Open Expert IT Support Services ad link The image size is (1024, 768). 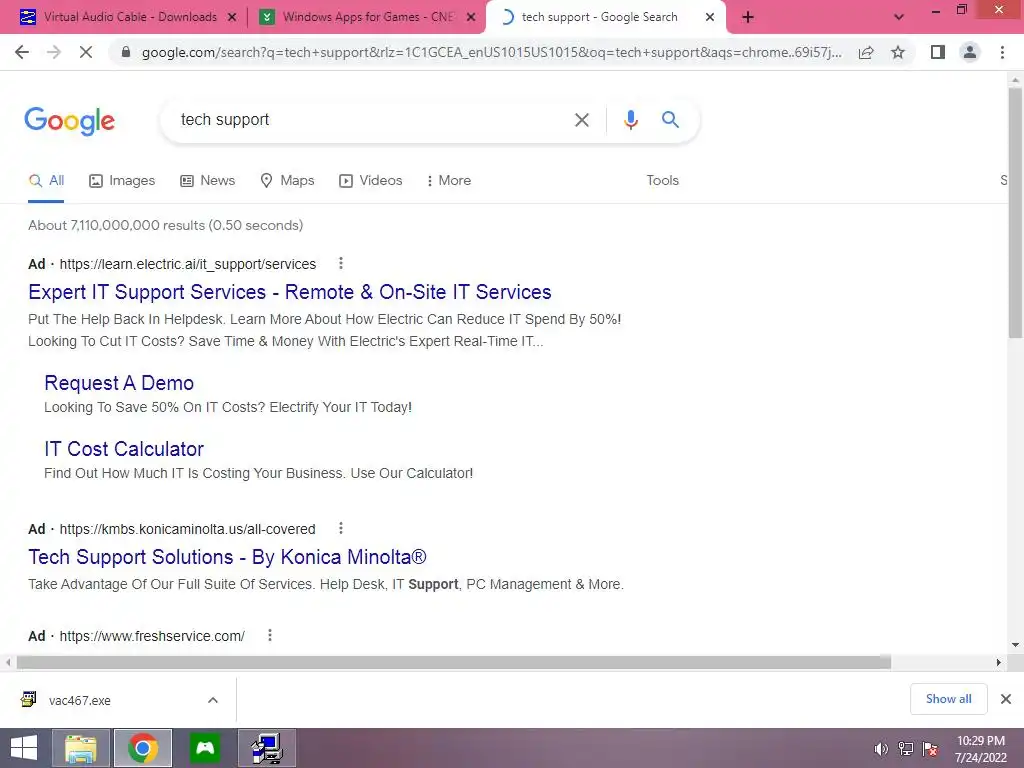coord(289,292)
